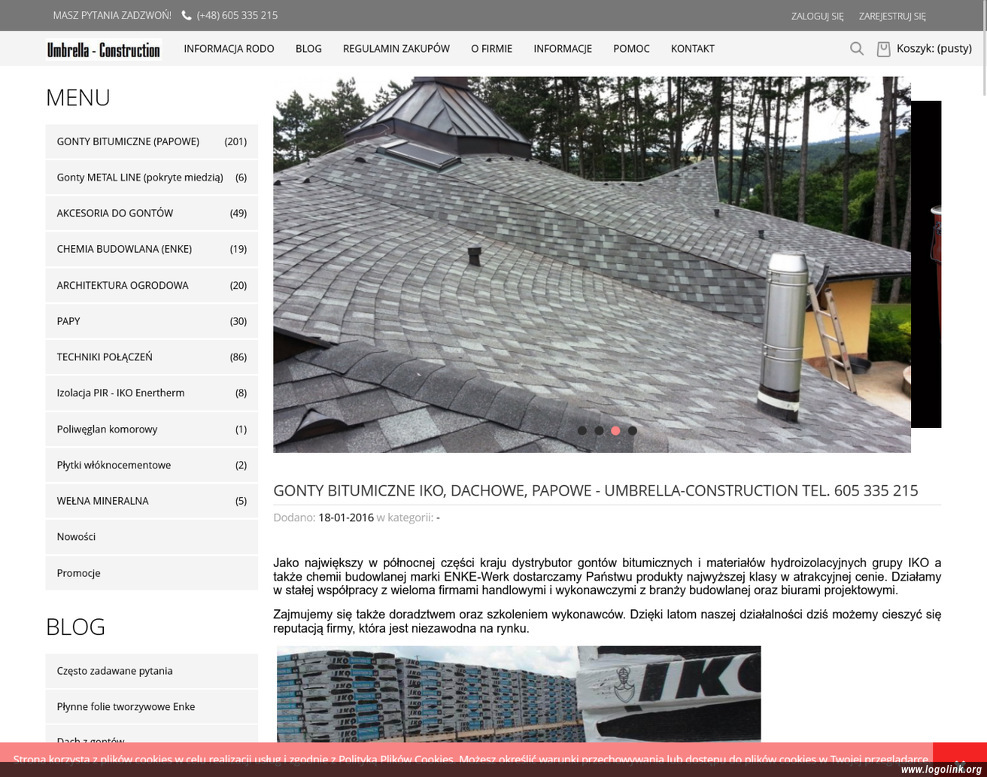Click the Zarejestruj się link
Viewport: 987px width, 777px height.
pos(892,16)
